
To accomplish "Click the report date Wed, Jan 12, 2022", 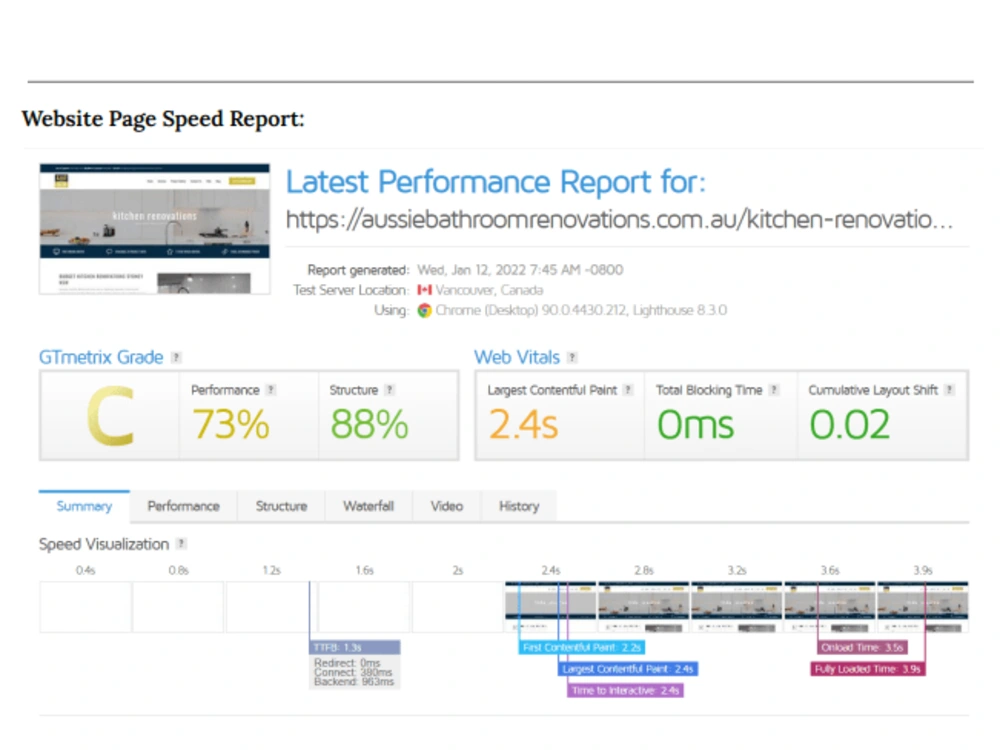I will (520, 270).
